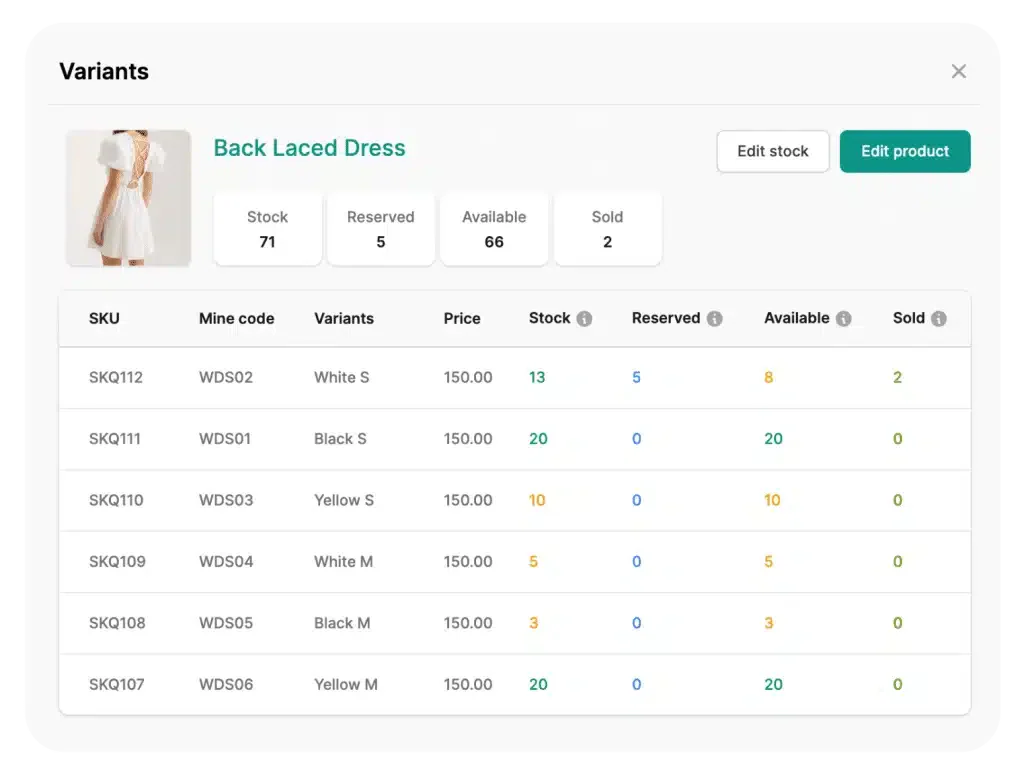The width and height of the screenshot is (1024, 778).
Task: Click the Black S variant cell
Action: [x=340, y=439]
